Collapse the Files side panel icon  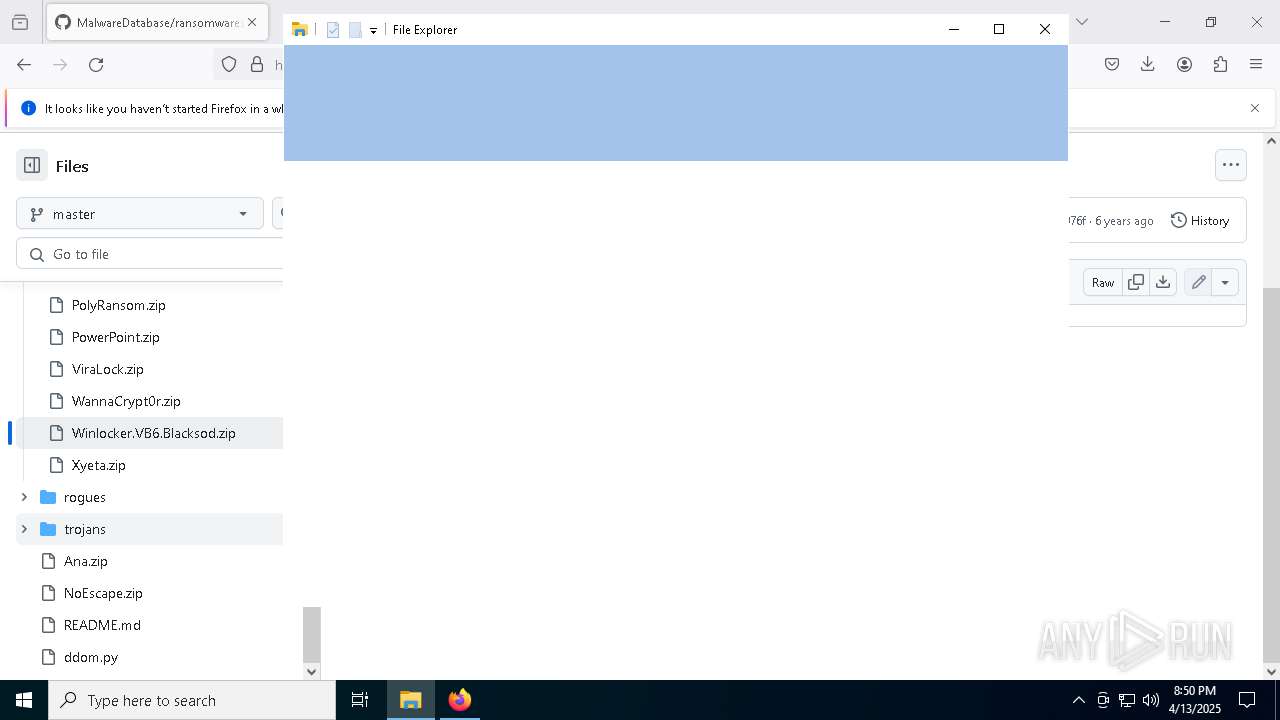(x=32, y=166)
